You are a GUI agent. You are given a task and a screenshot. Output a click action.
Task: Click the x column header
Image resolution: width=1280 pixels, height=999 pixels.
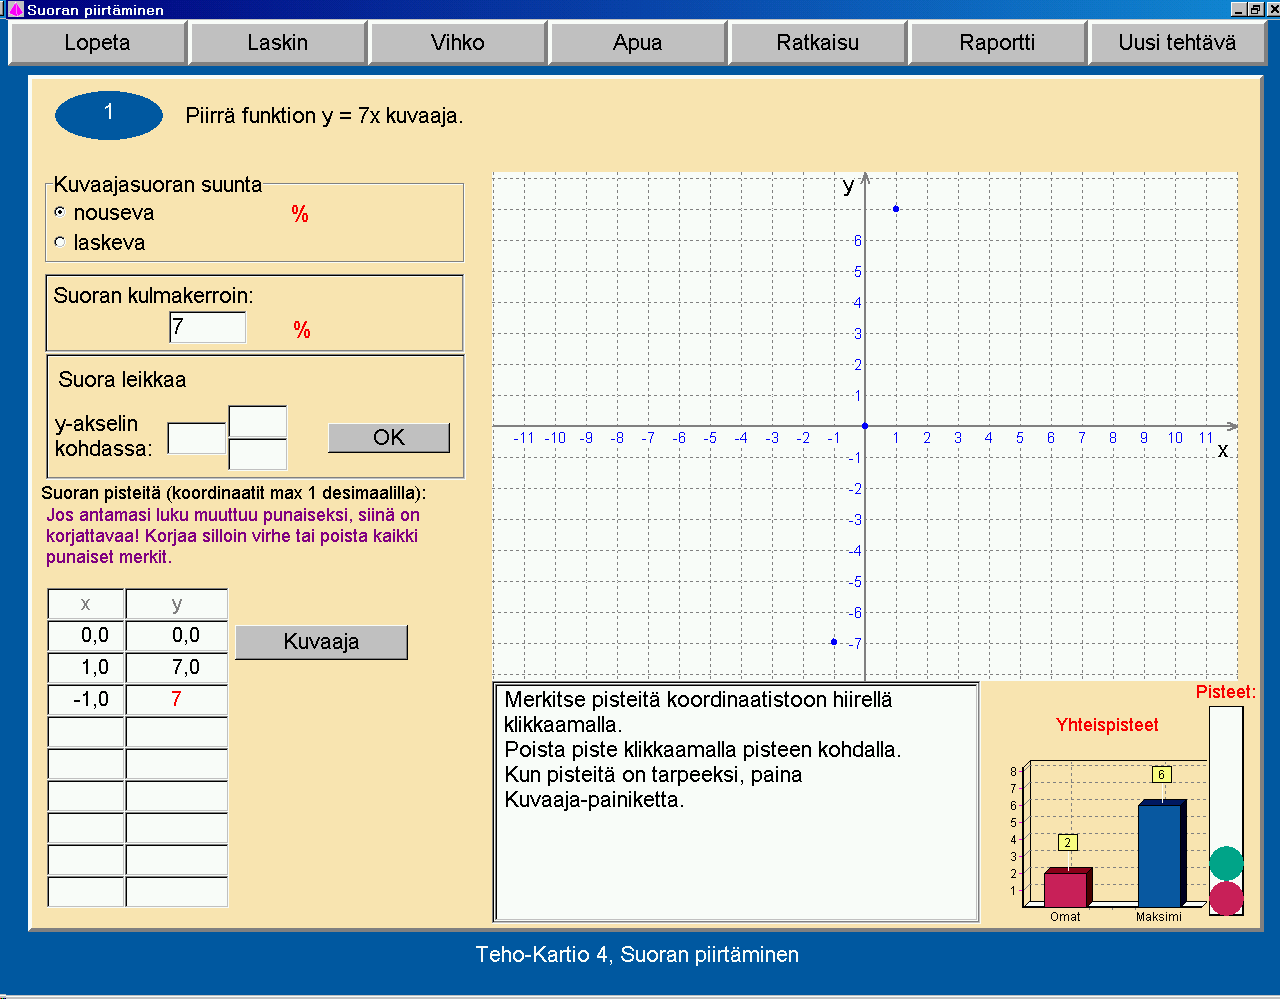coord(86,604)
